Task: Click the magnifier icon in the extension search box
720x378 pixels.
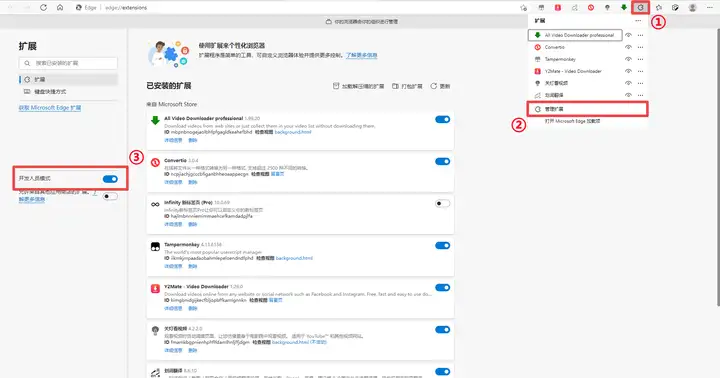Action: (27, 63)
